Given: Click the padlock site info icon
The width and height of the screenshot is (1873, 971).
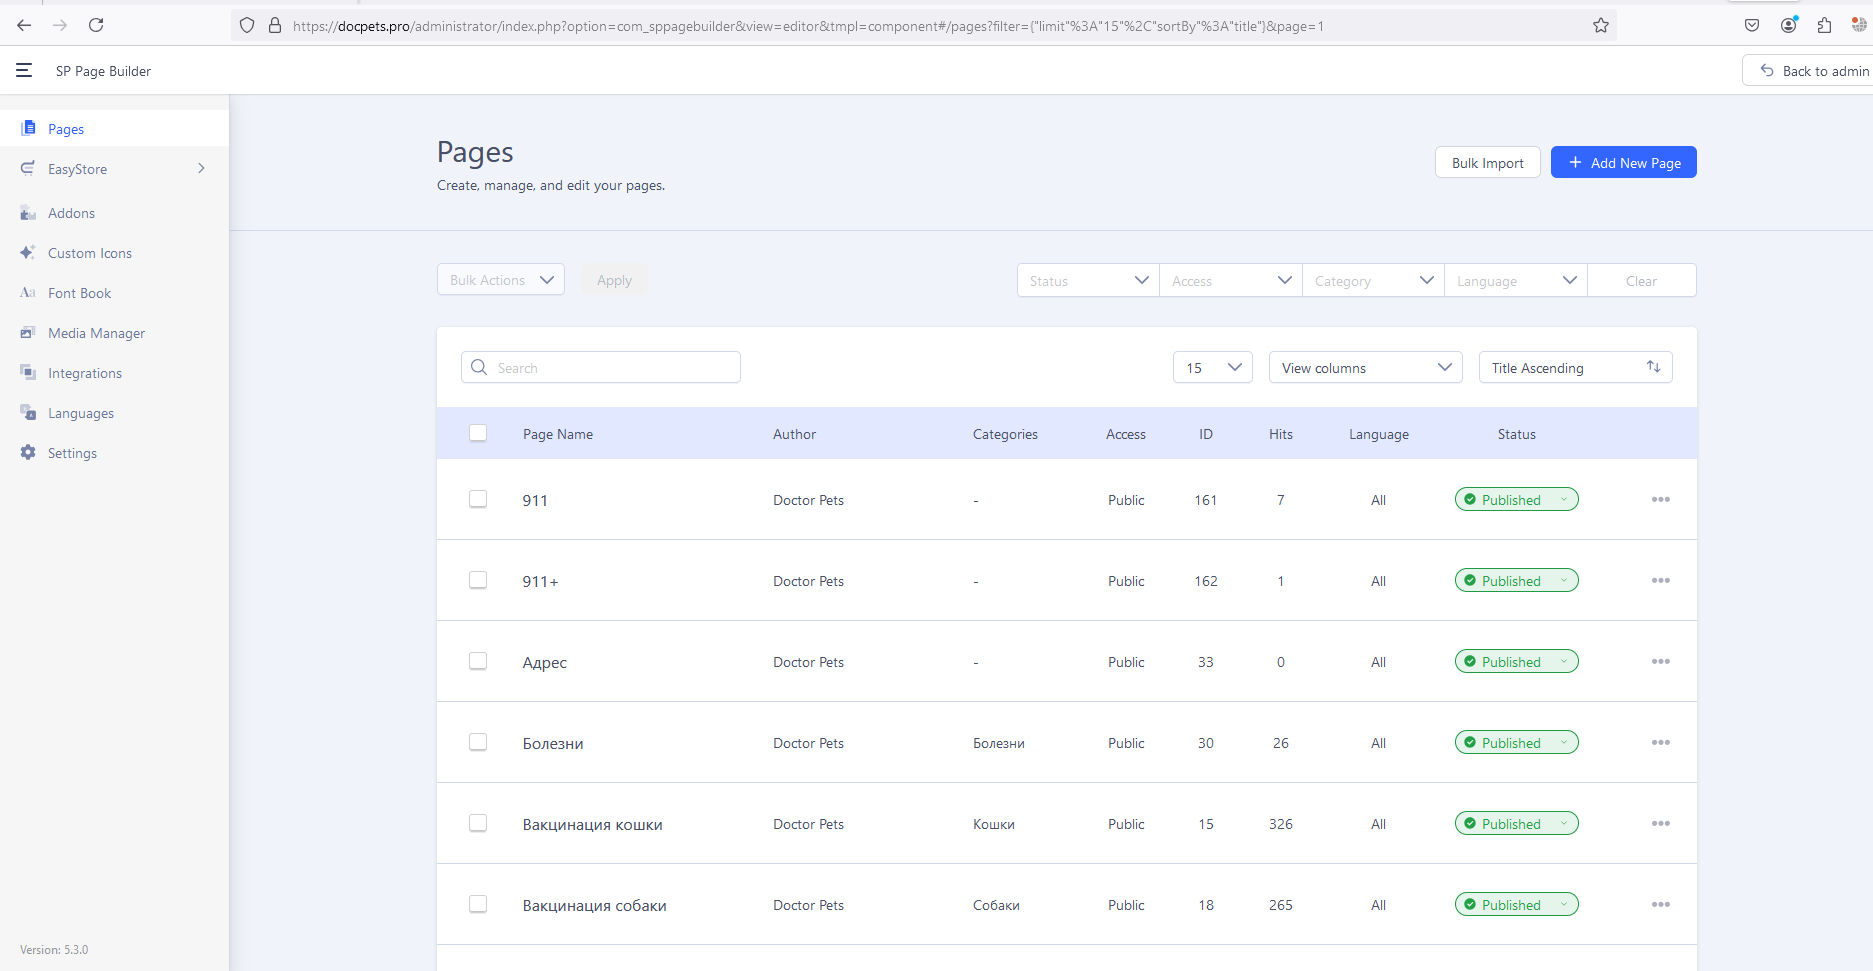Looking at the screenshot, I should click(x=275, y=25).
